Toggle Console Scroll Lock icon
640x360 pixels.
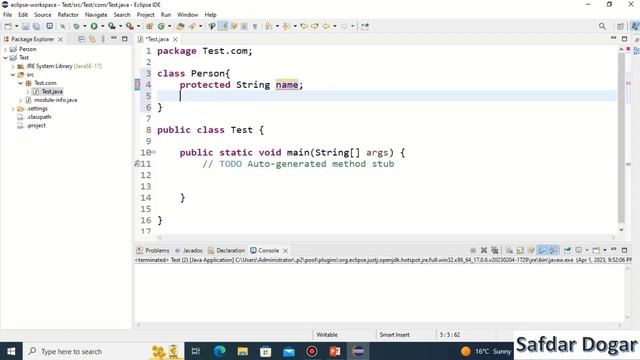[x=520, y=250]
